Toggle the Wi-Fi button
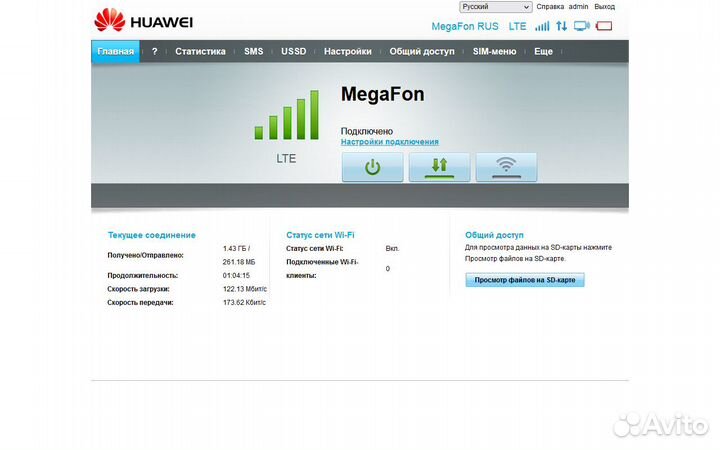Image resolution: width=720 pixels, height=450 pixels. [x=506, y=167]
